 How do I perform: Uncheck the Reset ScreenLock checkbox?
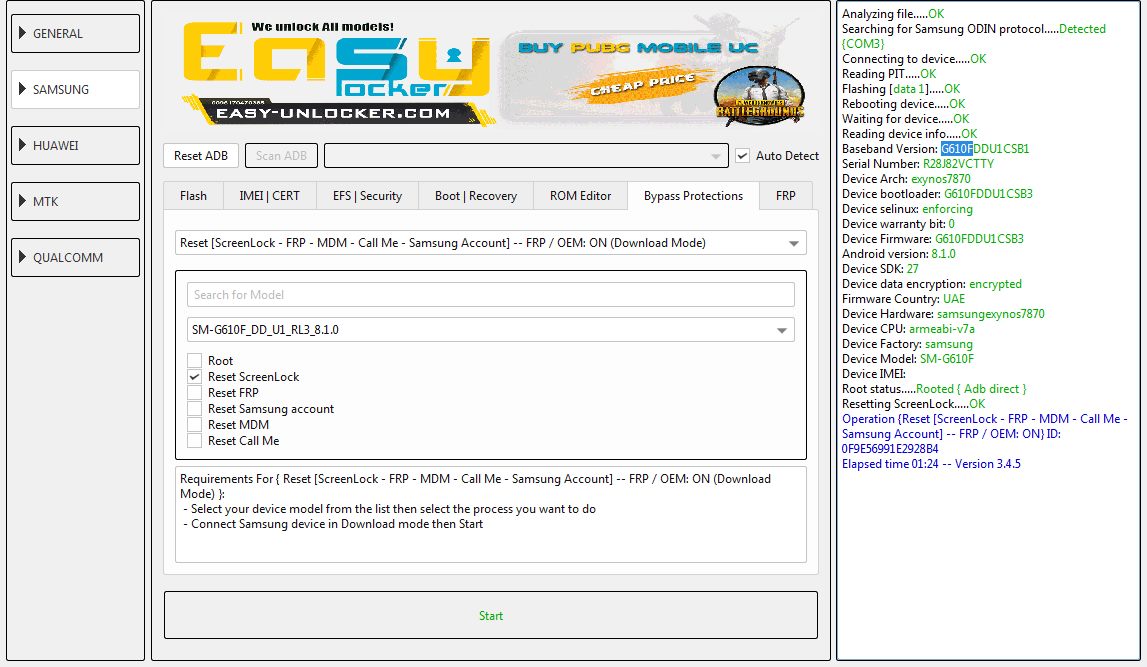tap(195, 377)
